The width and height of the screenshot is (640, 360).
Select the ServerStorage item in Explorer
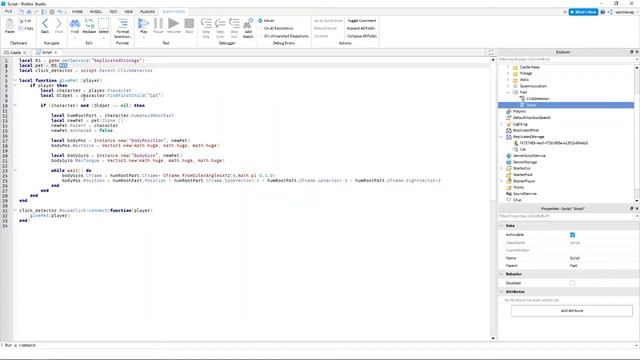[x=525, y=162]
